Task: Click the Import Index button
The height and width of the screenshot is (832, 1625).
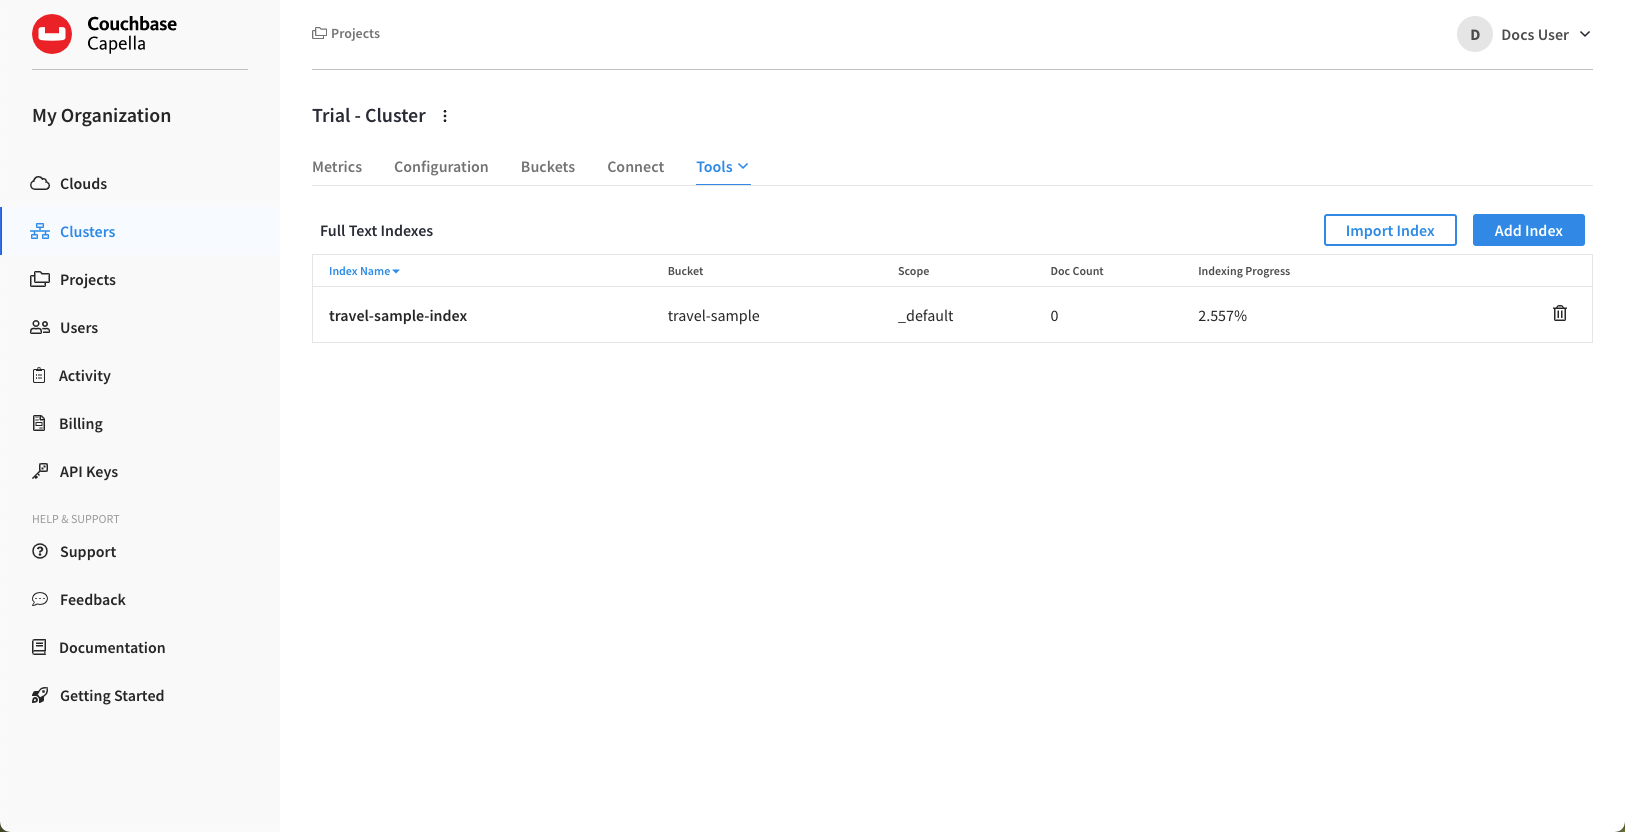Action: pyautogui.click(x=1390, y=230)
